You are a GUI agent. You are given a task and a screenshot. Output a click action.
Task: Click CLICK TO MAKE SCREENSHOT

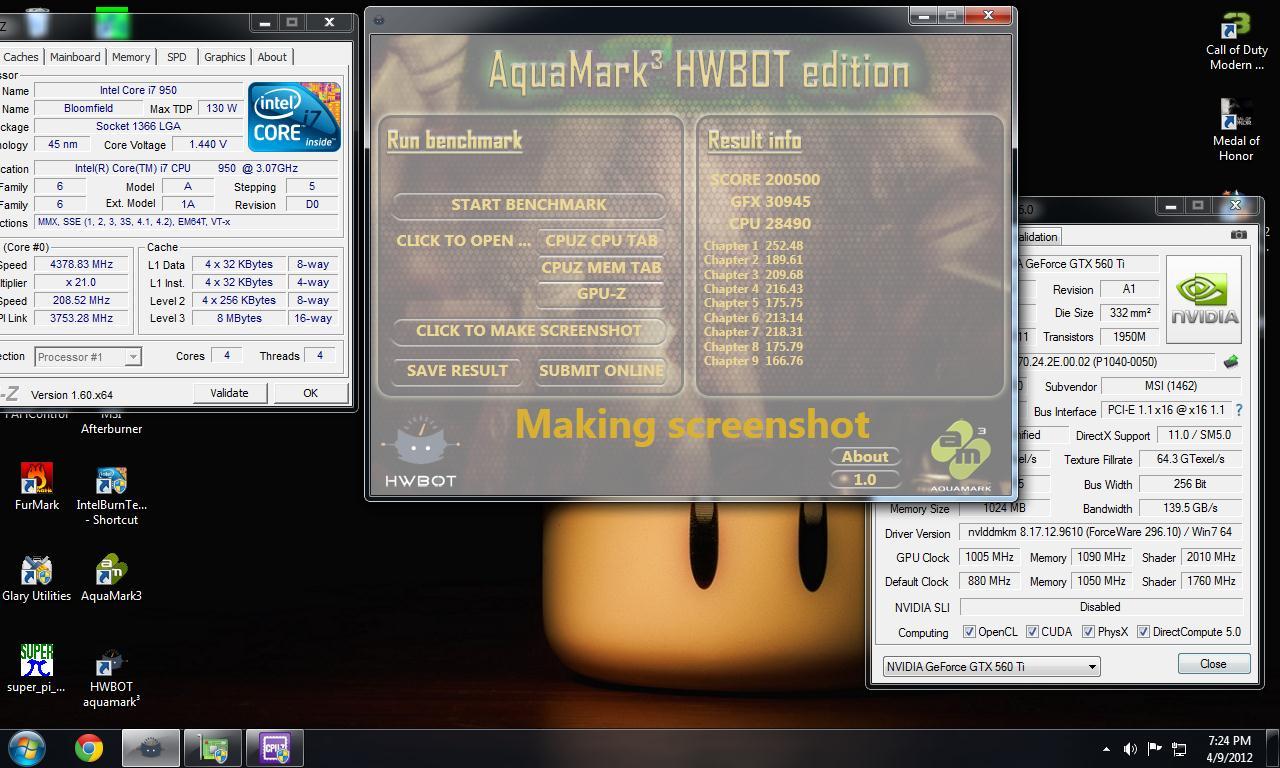click(528, 330)
